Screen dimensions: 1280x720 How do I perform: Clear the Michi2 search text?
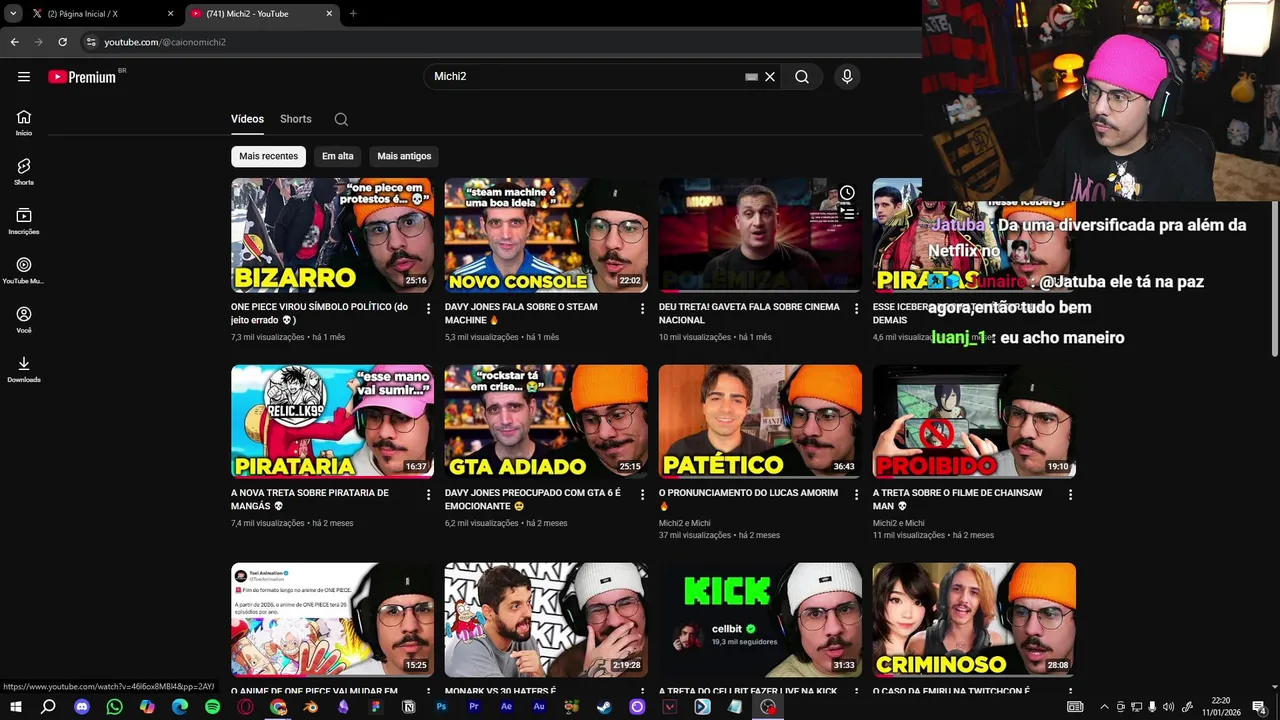point(770,77)
